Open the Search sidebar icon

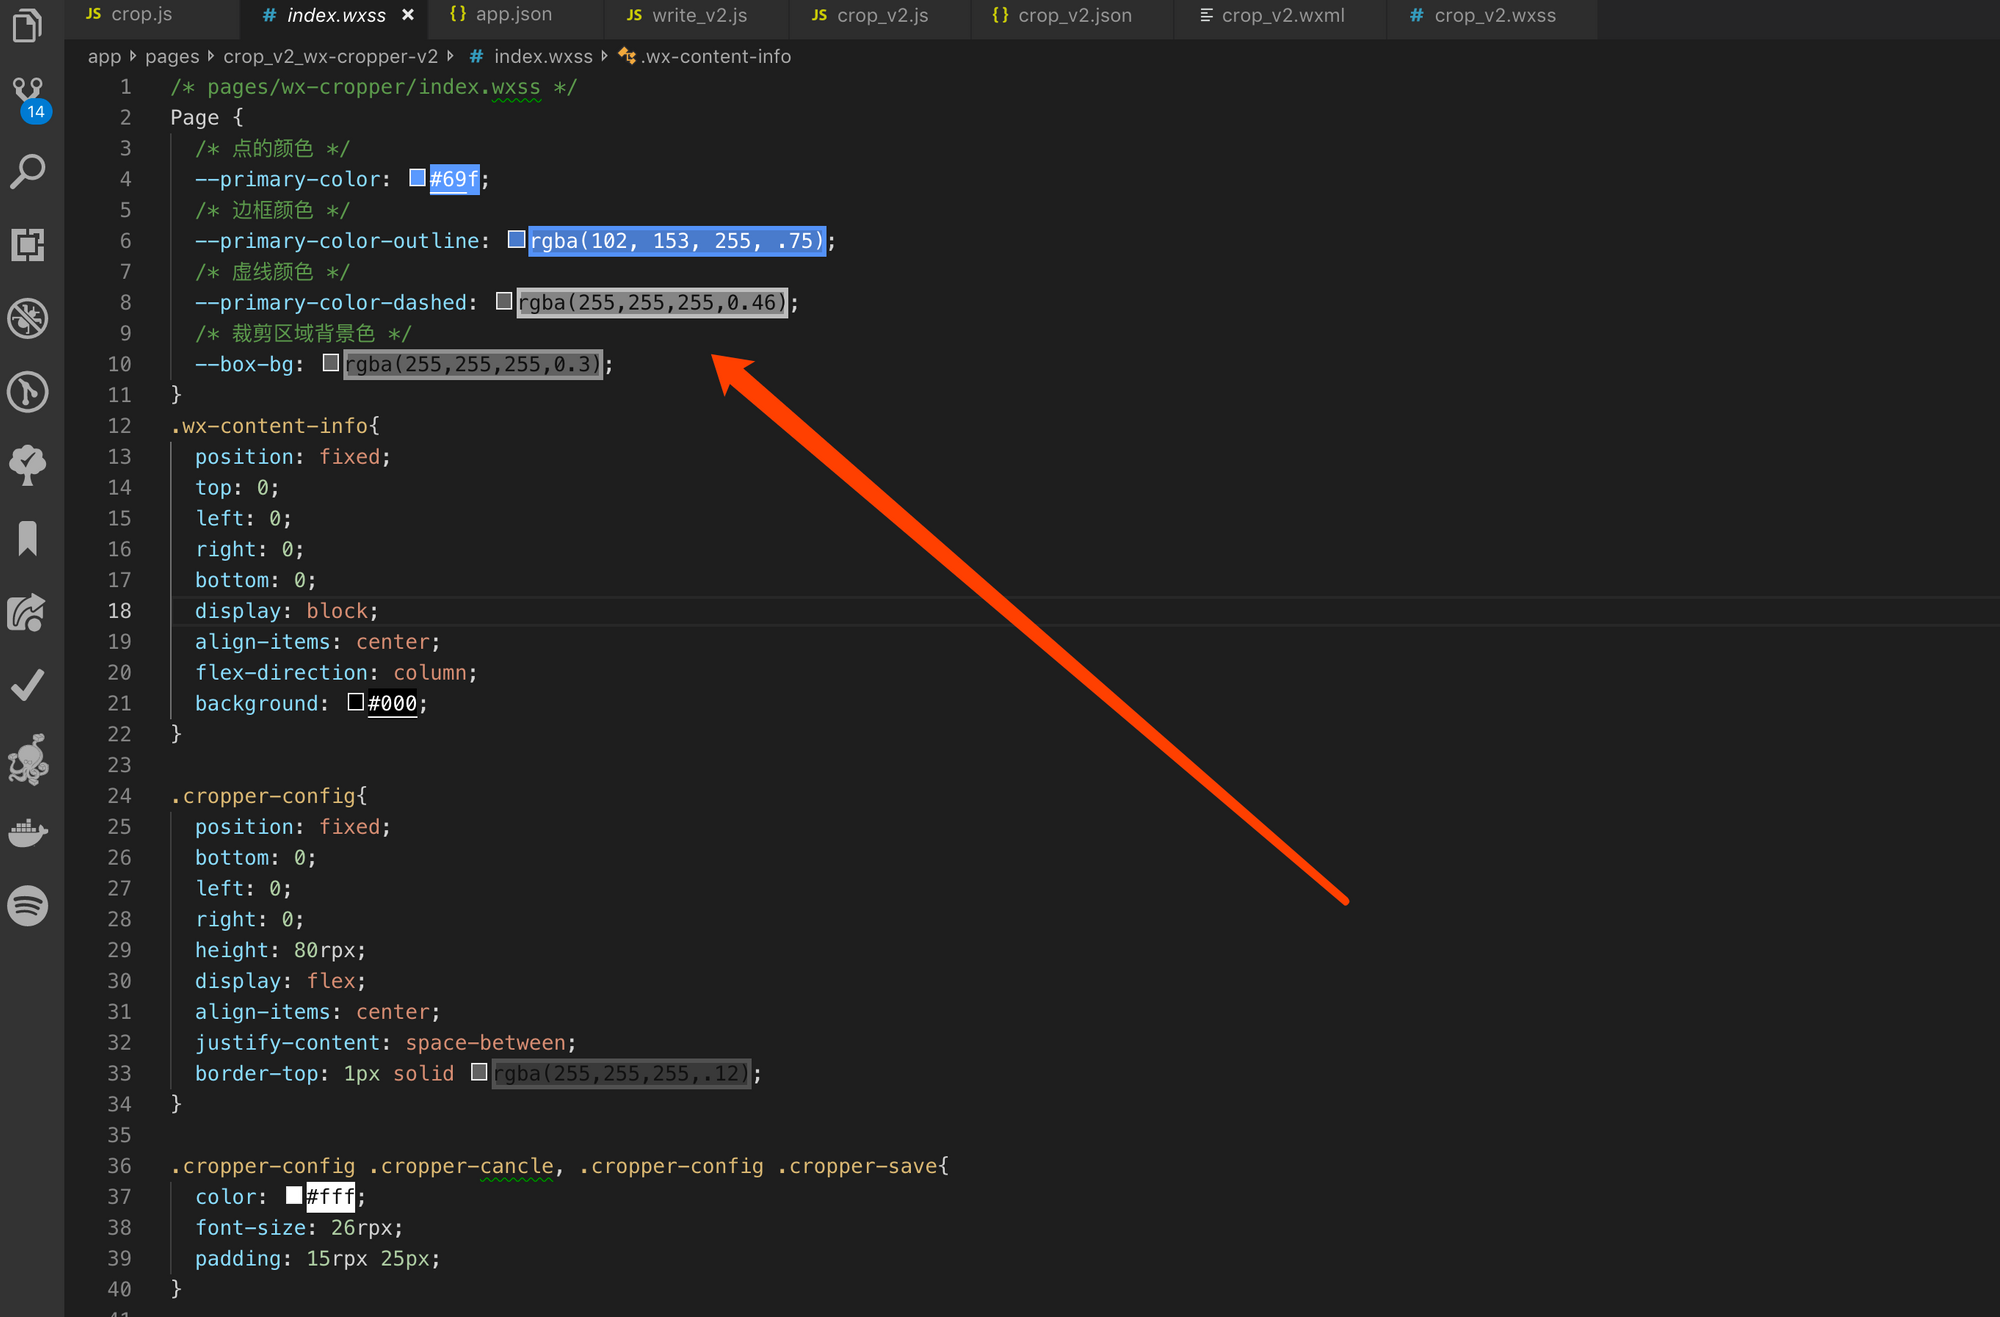(28, 171)
